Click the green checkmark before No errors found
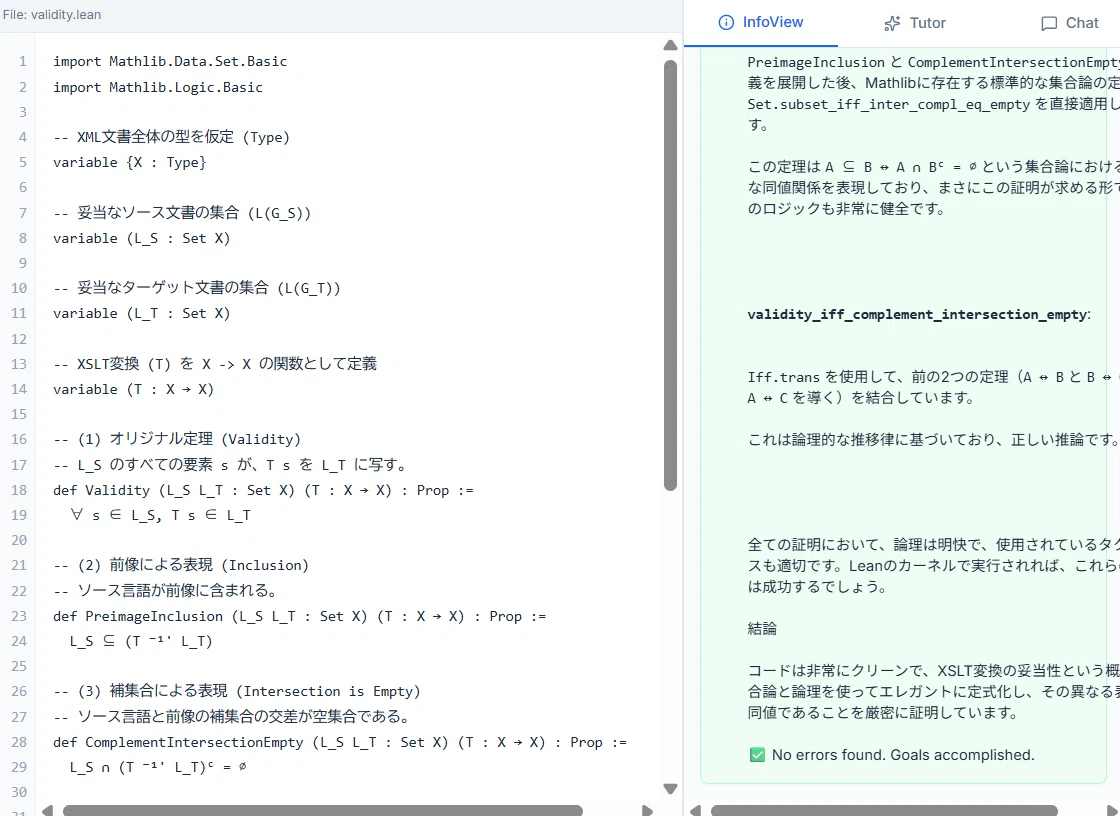The image size is (1120, 816). pyautogui.click(x=757, y=755)
